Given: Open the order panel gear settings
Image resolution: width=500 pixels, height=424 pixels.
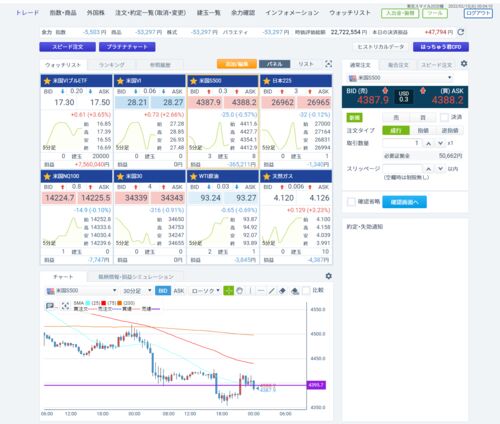Looking at the screenshot, I should pos(464,64).
